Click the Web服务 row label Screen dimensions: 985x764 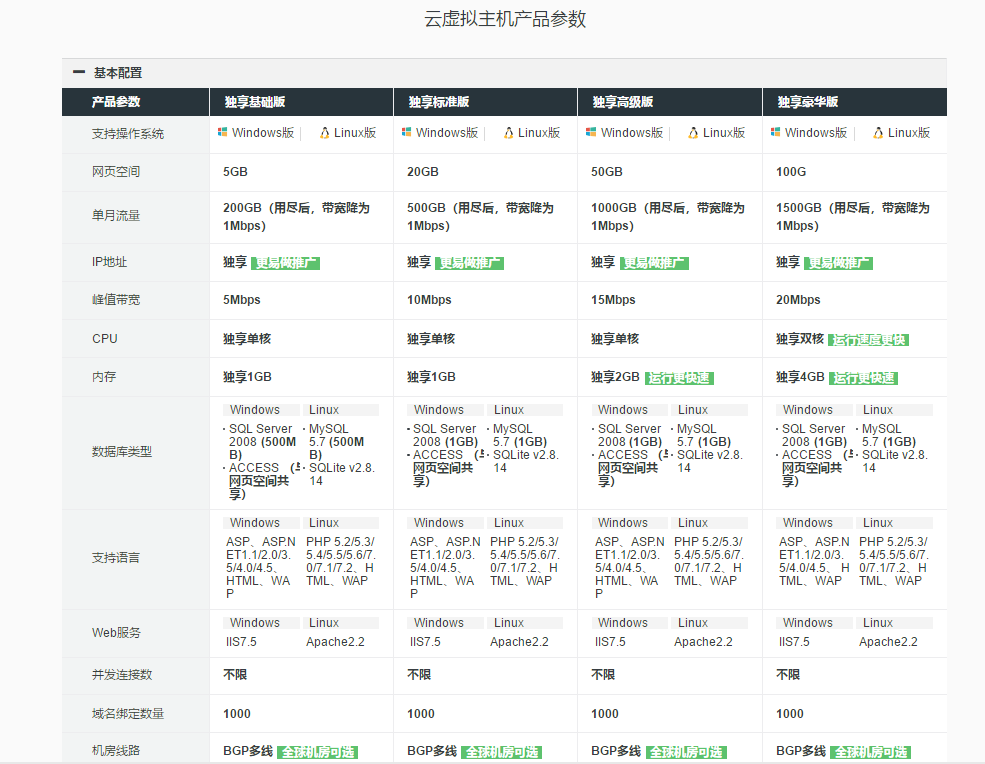point(116,633)
